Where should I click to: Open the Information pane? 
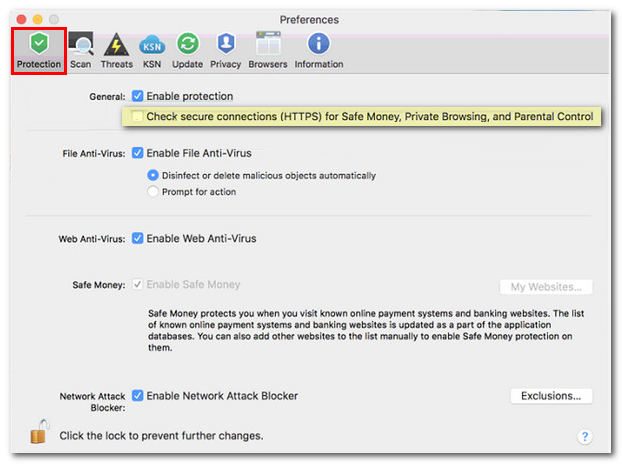click(318, 50)
